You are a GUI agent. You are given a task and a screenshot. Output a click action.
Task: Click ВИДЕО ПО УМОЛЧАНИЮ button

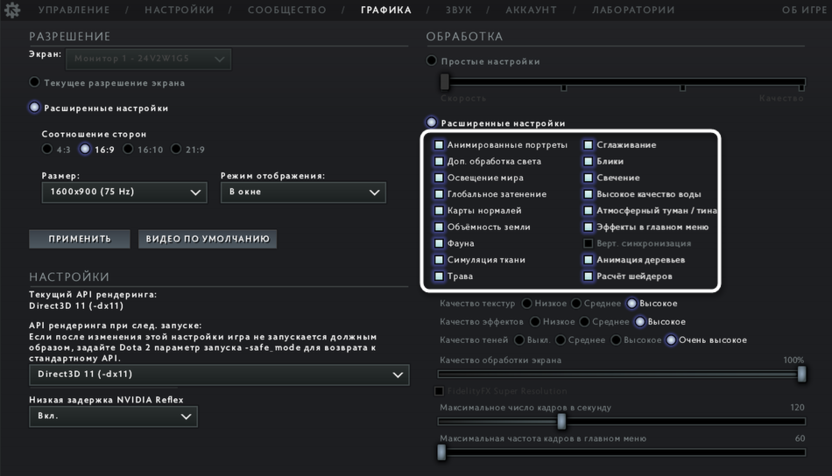[x=208, y=239]
